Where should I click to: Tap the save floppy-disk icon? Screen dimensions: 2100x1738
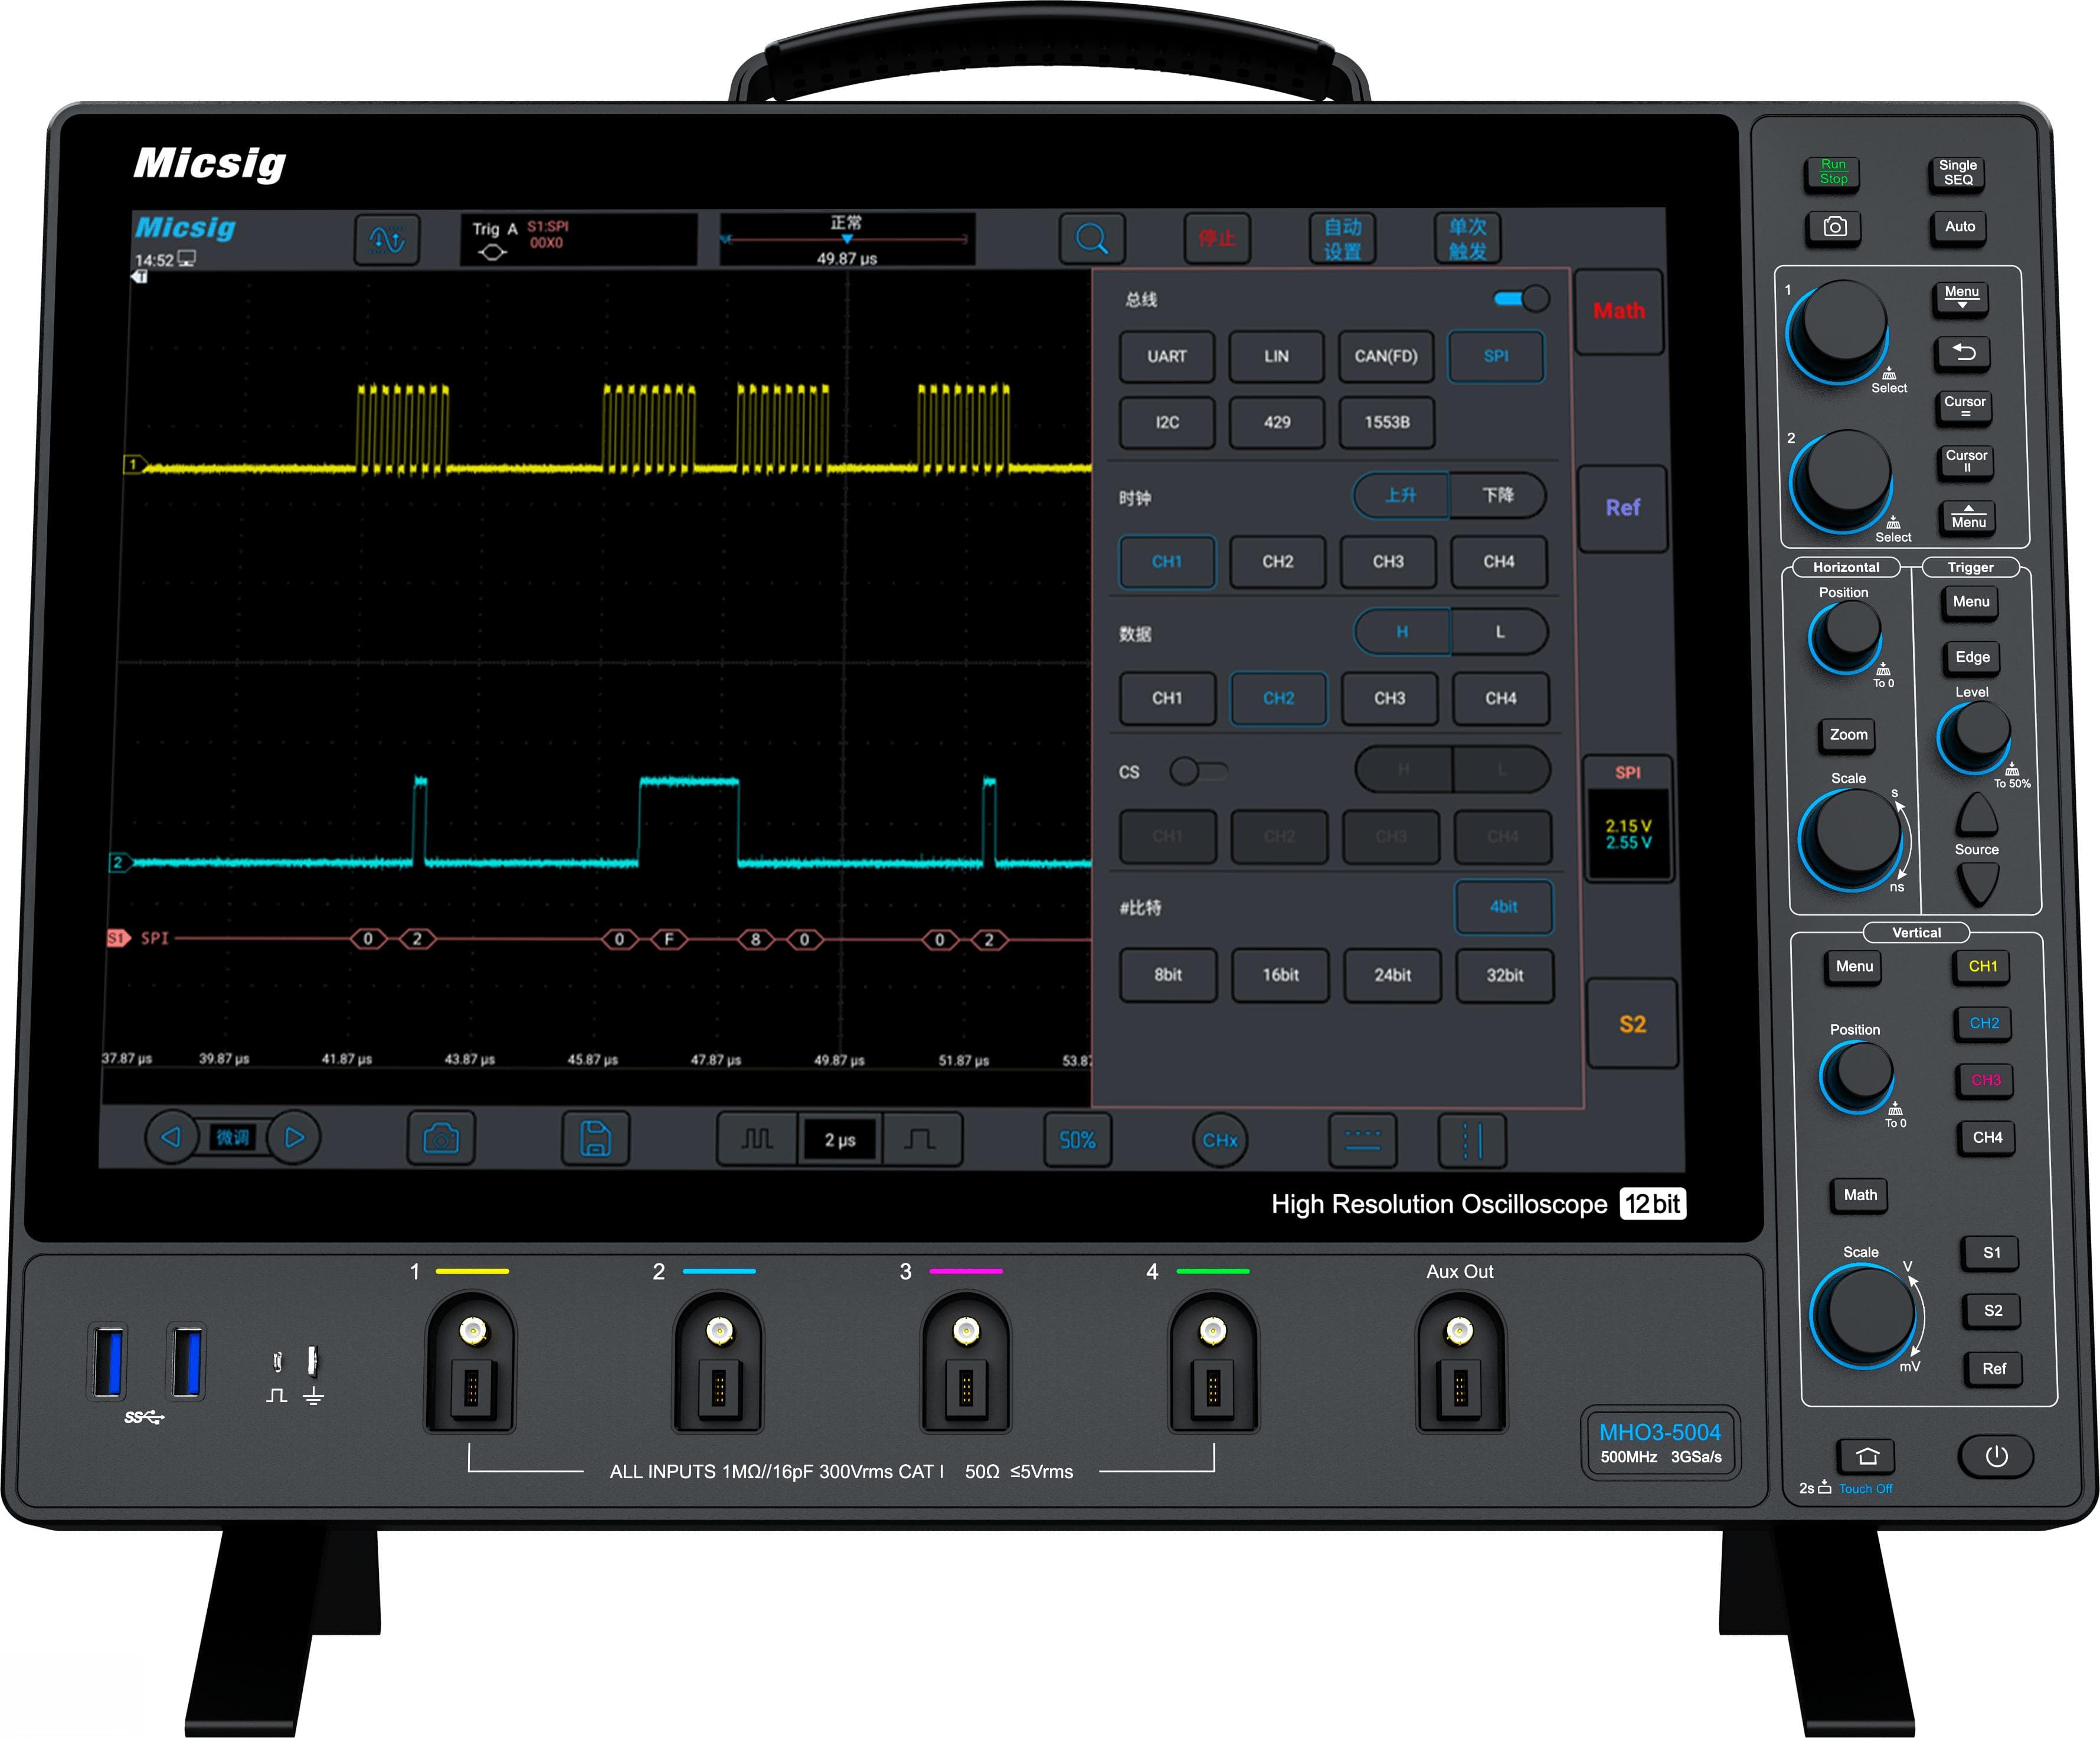pos(595,1138)
